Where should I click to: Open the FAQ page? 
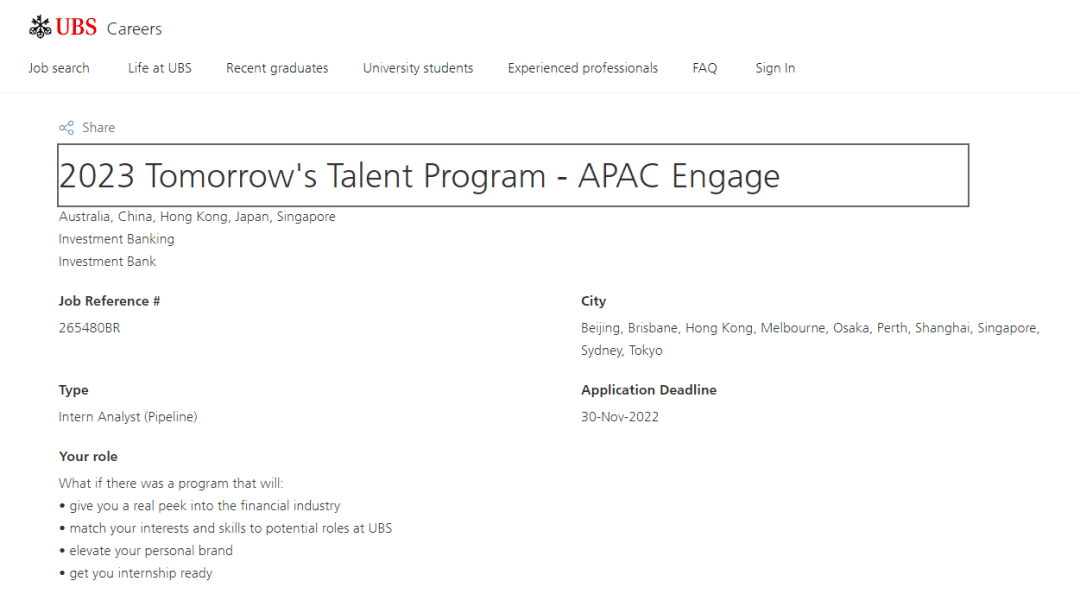(x=705, y=68)
